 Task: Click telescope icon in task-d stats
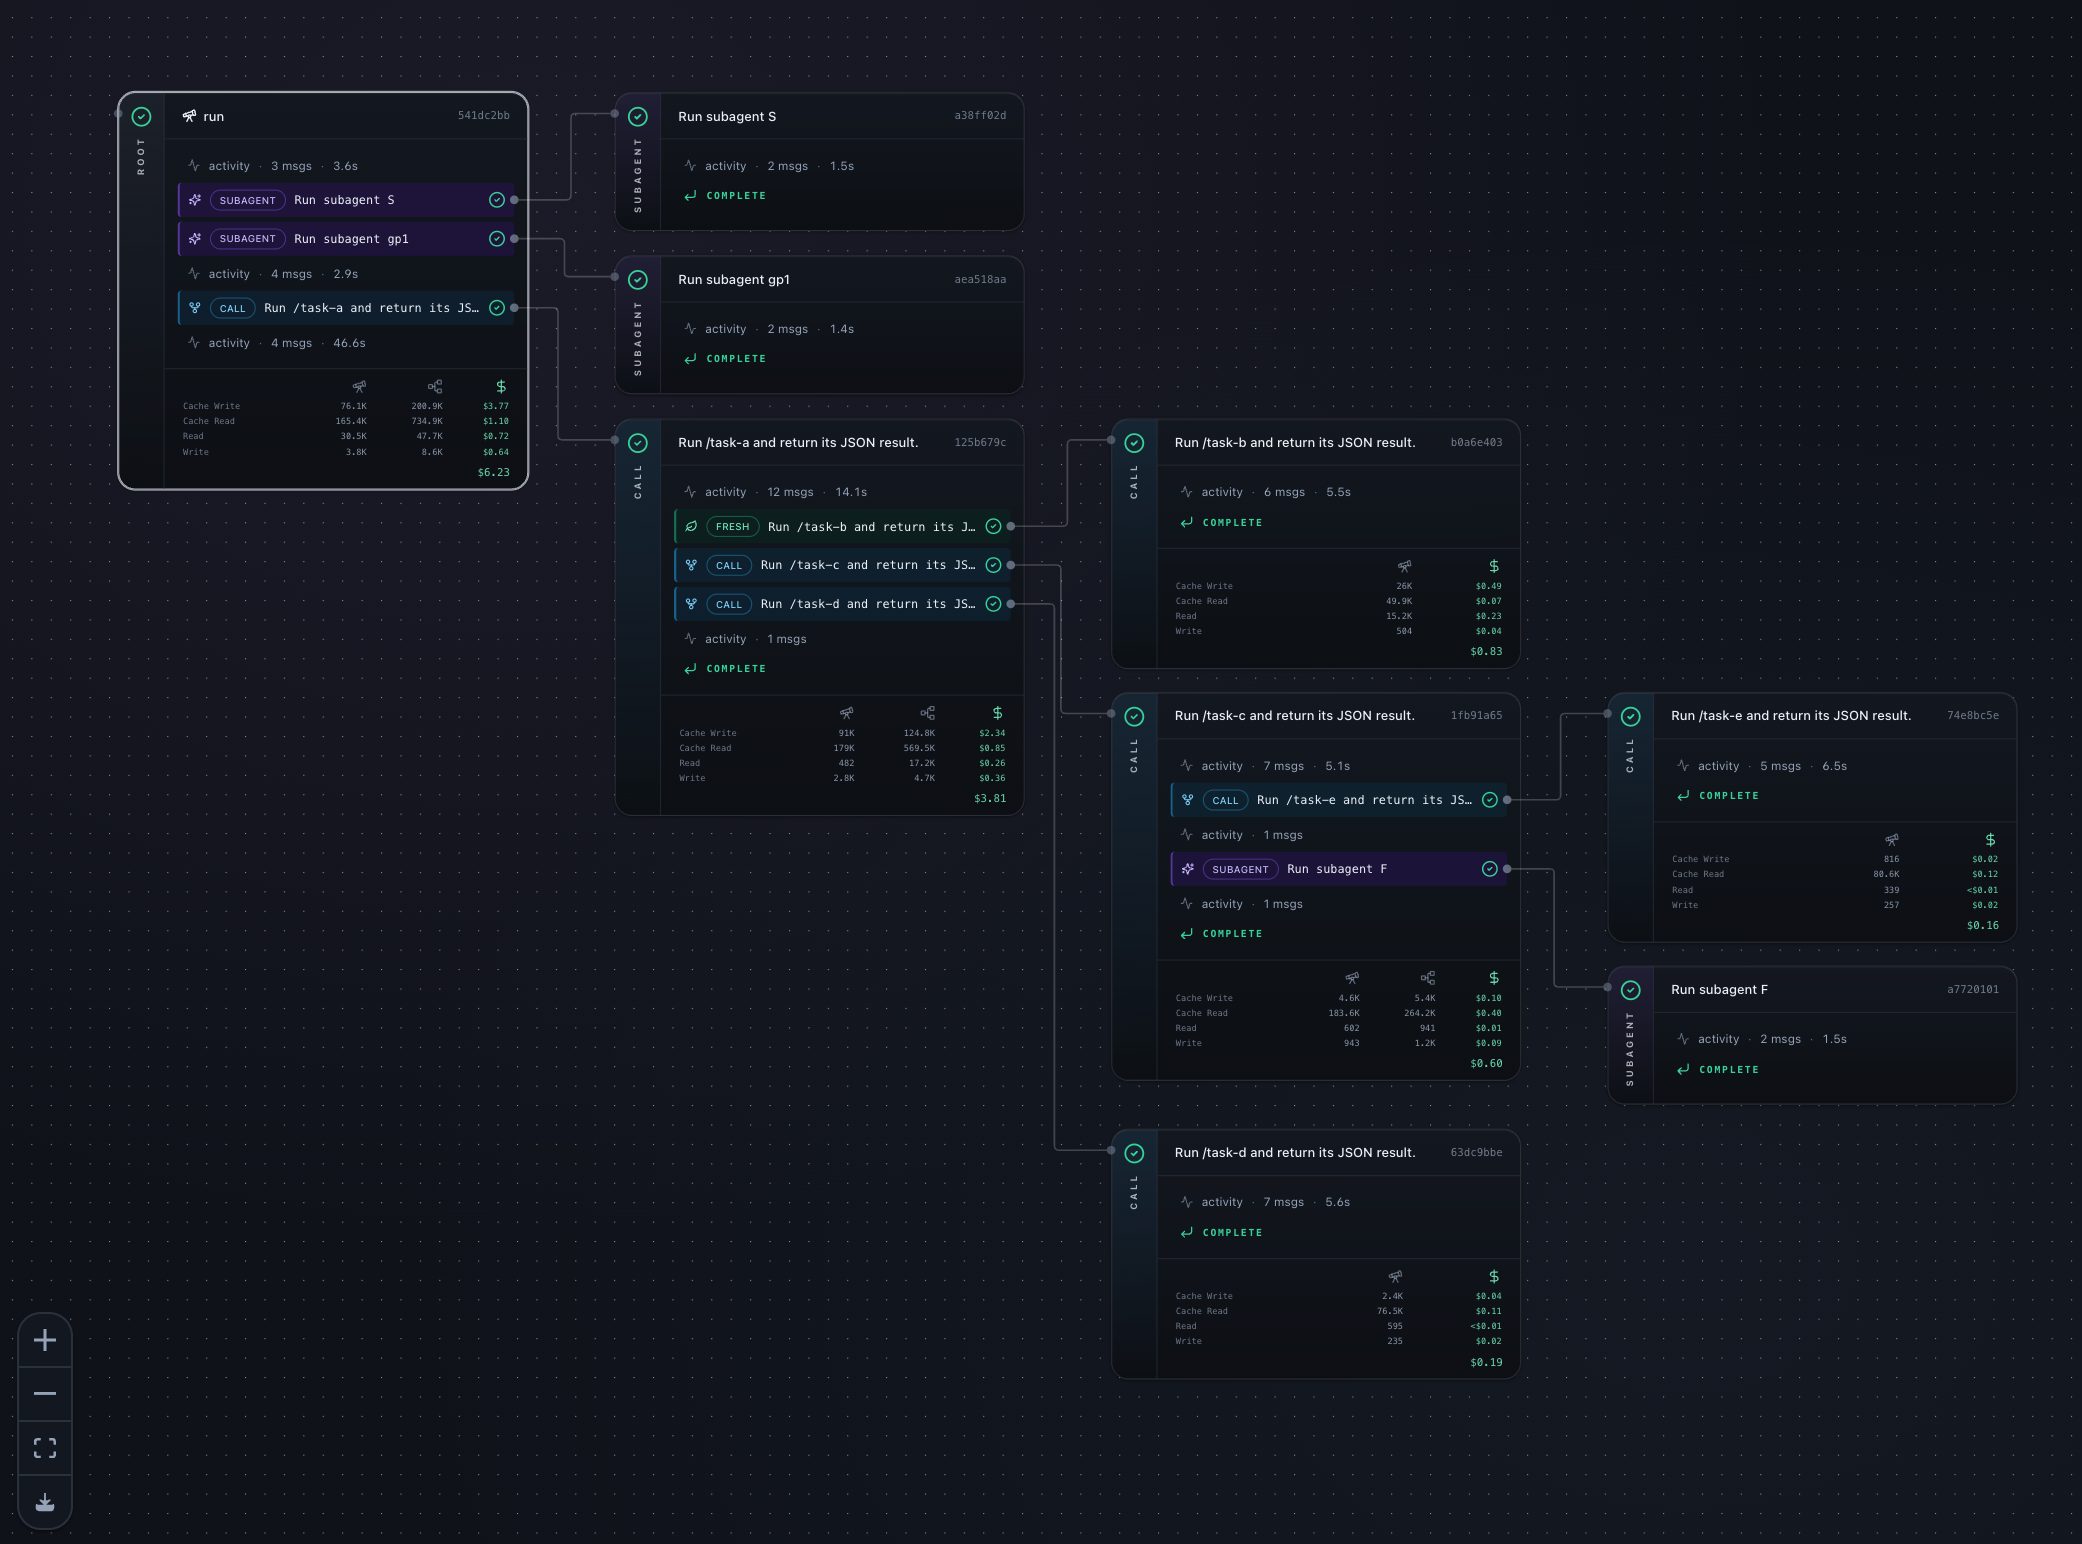1395,1277
